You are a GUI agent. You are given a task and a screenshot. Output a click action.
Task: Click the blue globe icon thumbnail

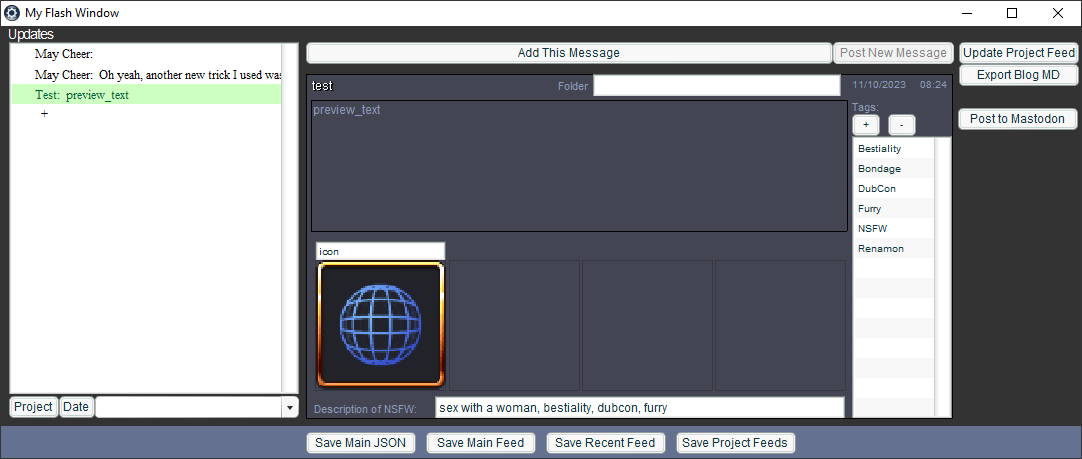click(381, 325)
